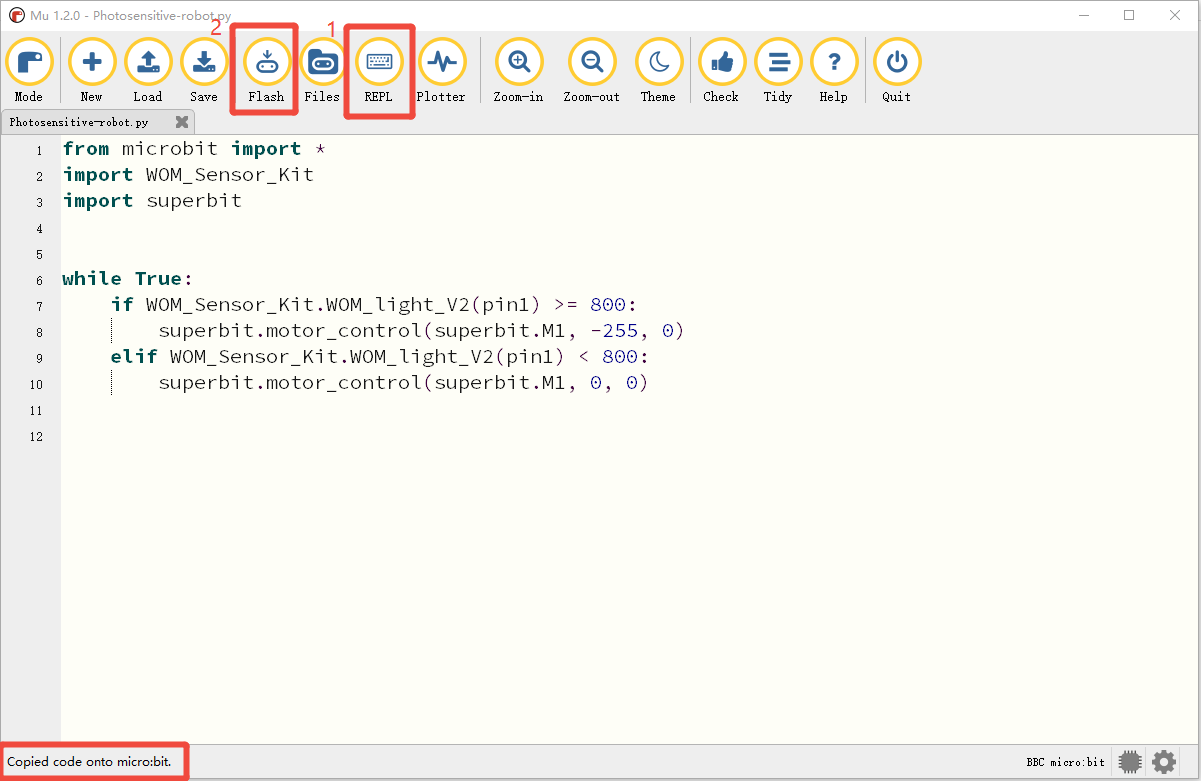Image resolution: width=1201 pixels, height=781 pixels.
Task: Click the motor_control line with -255
Action: click(x=421, y=331)
